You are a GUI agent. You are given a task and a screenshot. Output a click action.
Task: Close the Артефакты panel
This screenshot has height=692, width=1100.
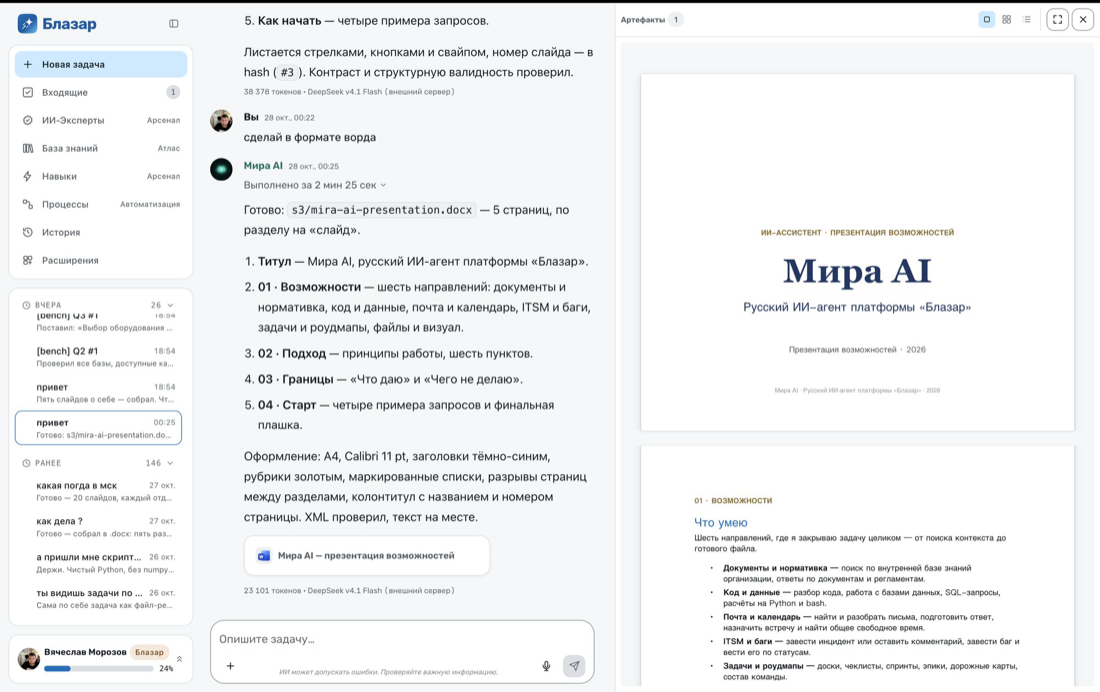click(1082, 20)
